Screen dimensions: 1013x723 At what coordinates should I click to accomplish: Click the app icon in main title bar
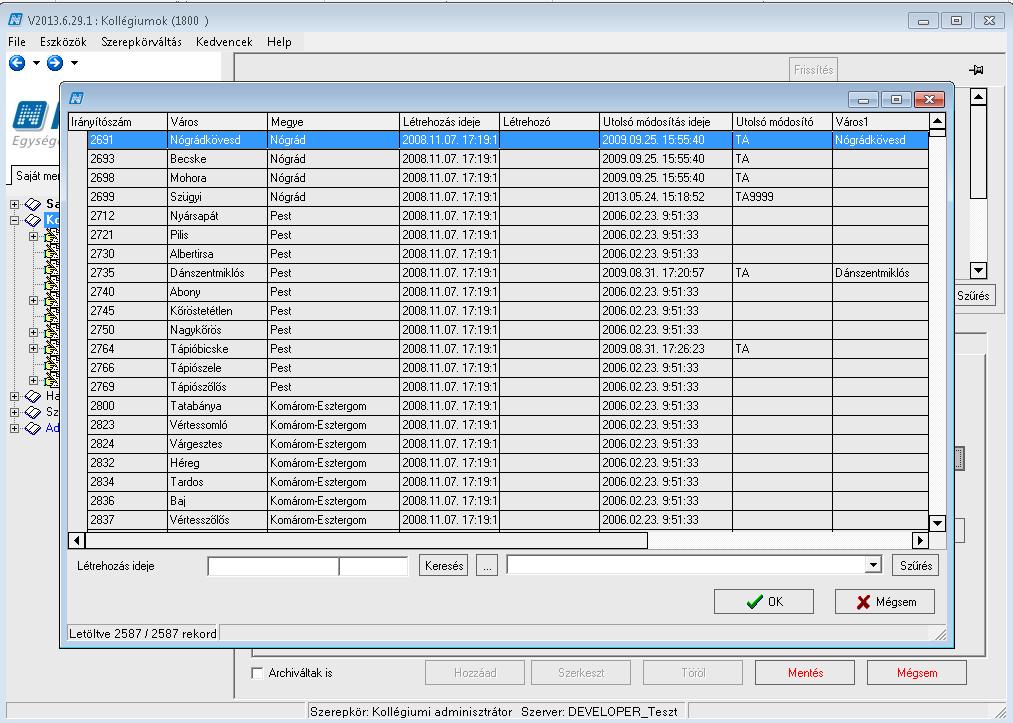tap(15, 20)
